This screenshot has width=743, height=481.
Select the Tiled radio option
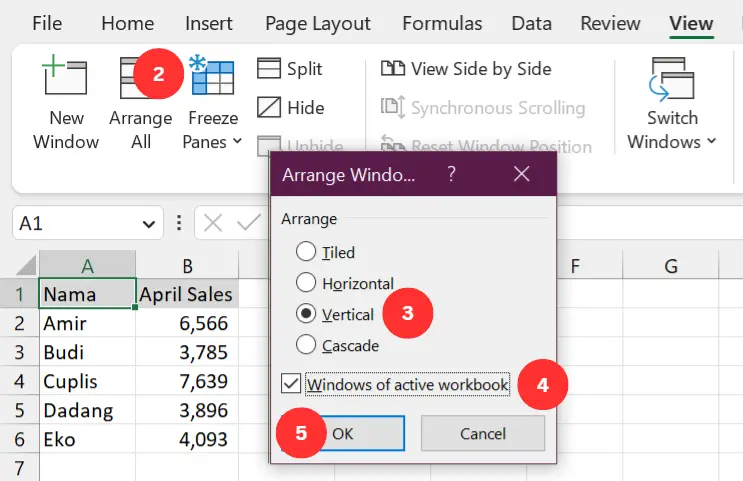coord(306,252)
